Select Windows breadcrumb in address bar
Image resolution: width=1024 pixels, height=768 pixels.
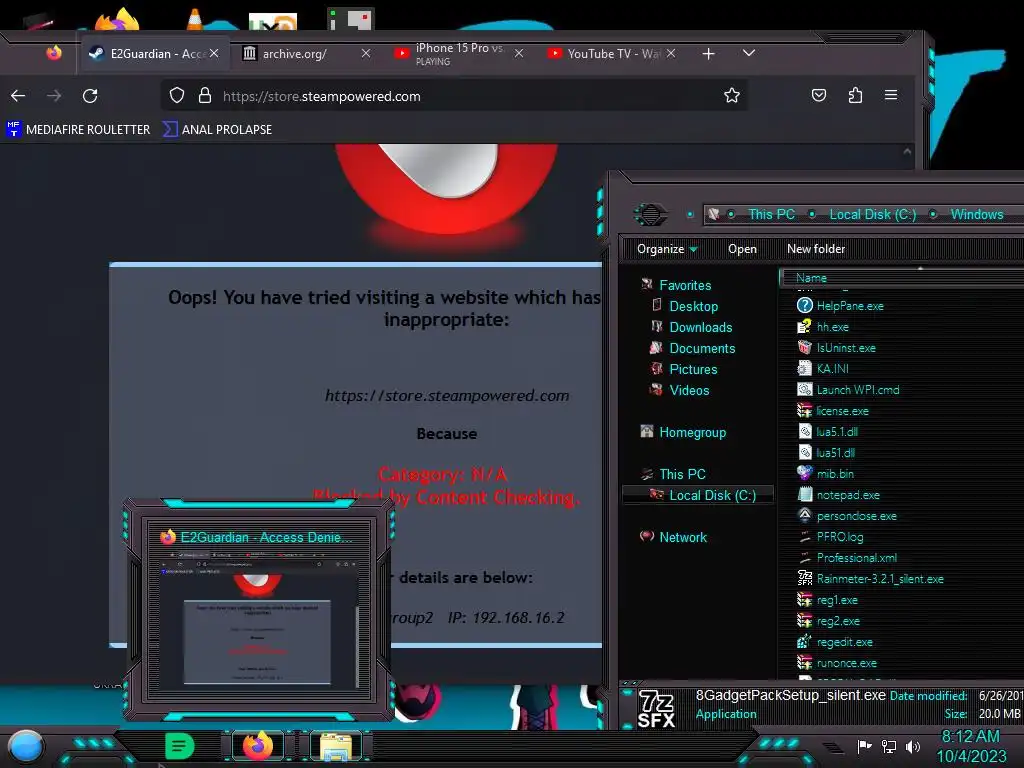(x=977, y=214)
